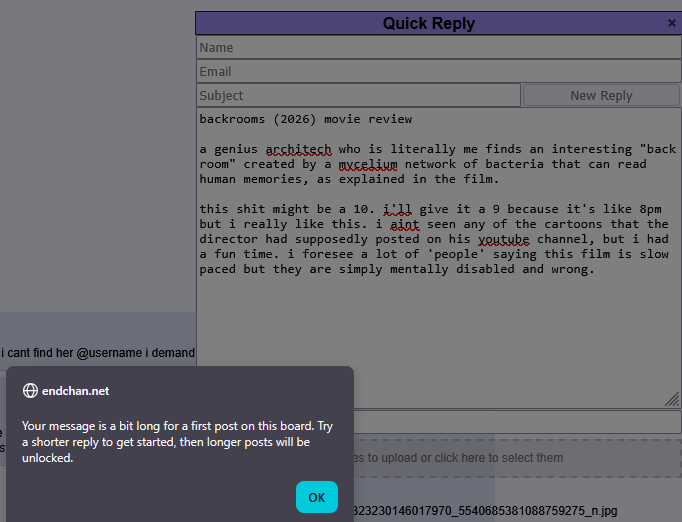Click inside the message text area
Viewport: 682px width, 522px height.
point(439,259)
